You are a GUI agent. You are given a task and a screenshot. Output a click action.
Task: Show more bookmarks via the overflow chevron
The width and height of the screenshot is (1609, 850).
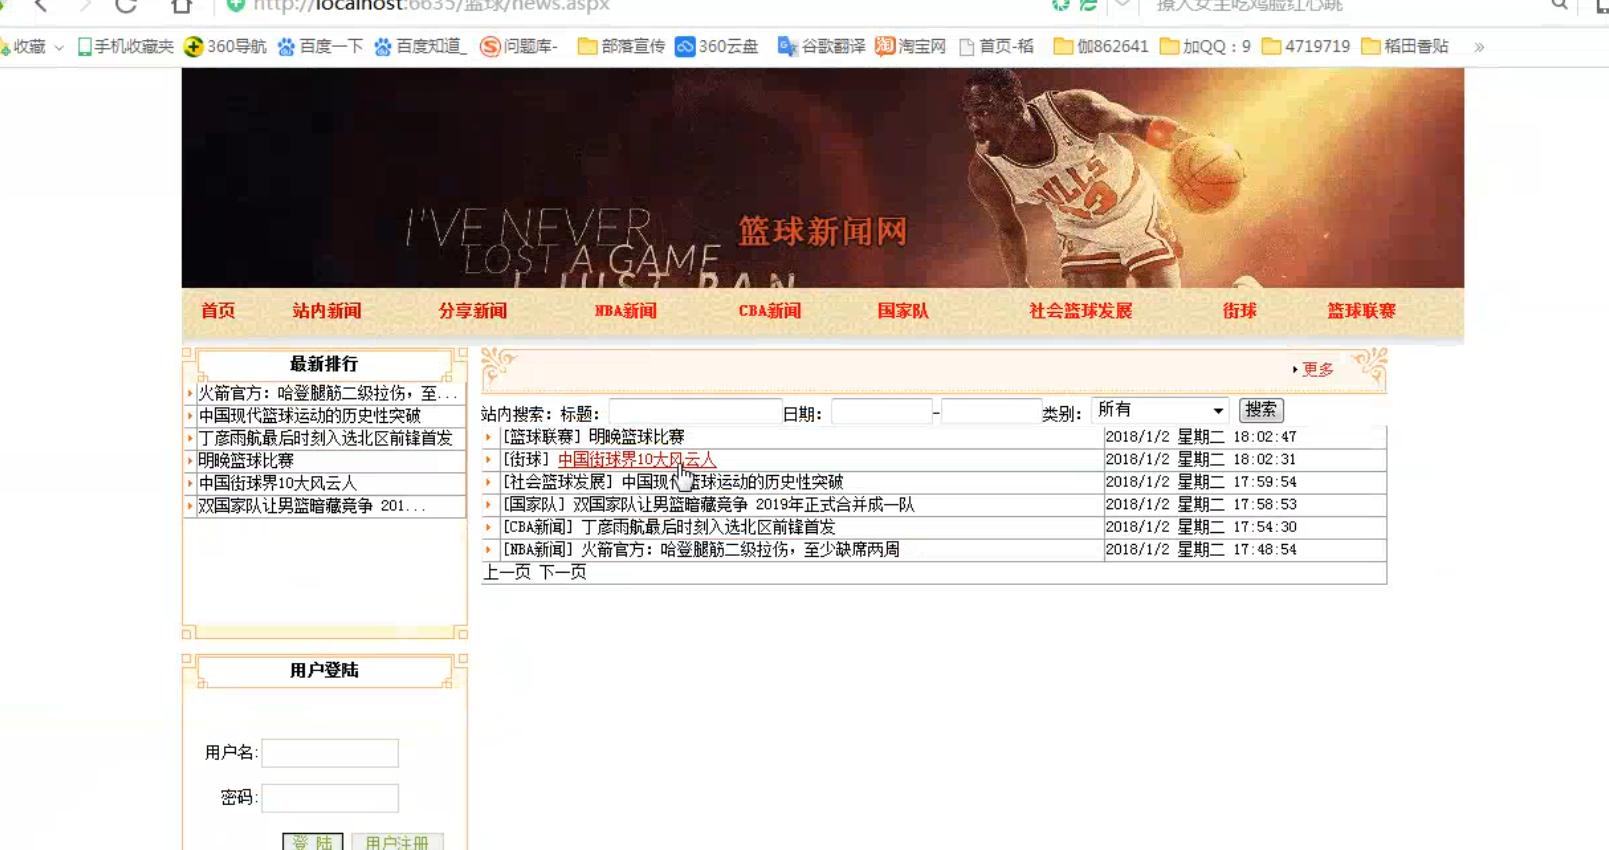1479,47
